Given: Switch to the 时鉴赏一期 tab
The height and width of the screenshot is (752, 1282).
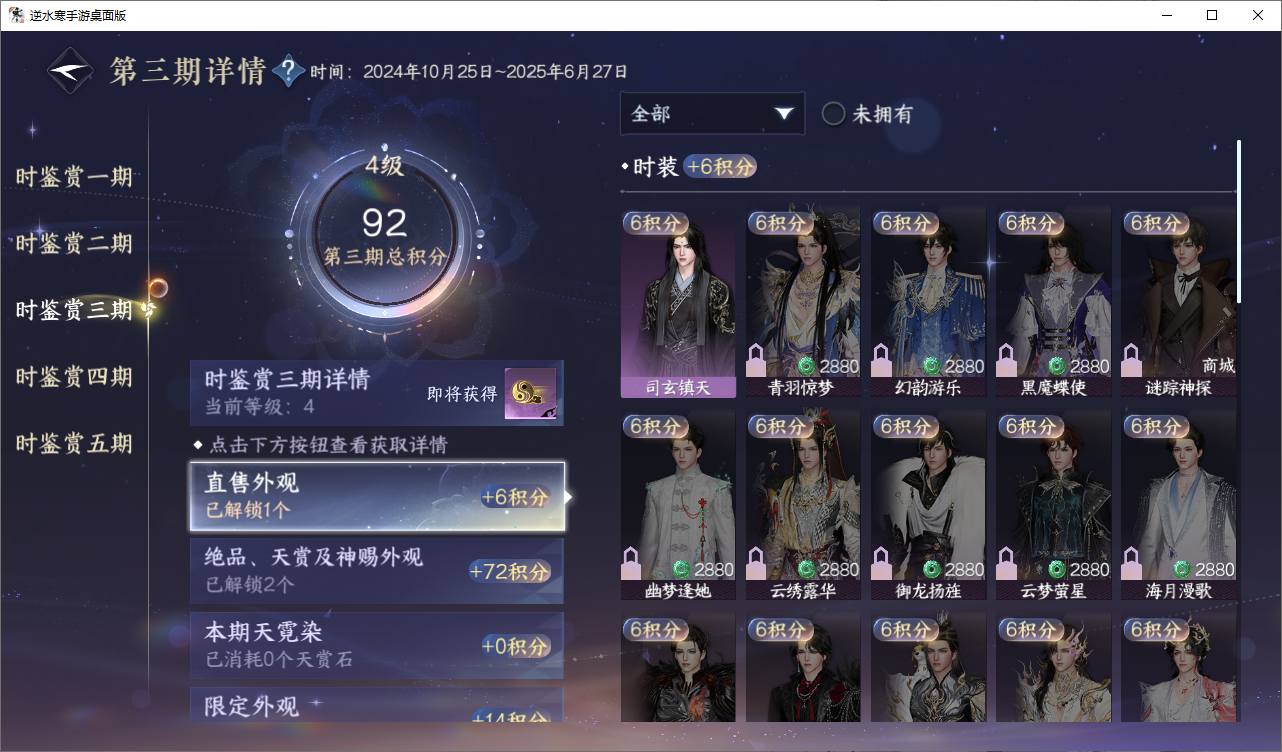Looking at the screenshot, I should [x=74, y=177].
